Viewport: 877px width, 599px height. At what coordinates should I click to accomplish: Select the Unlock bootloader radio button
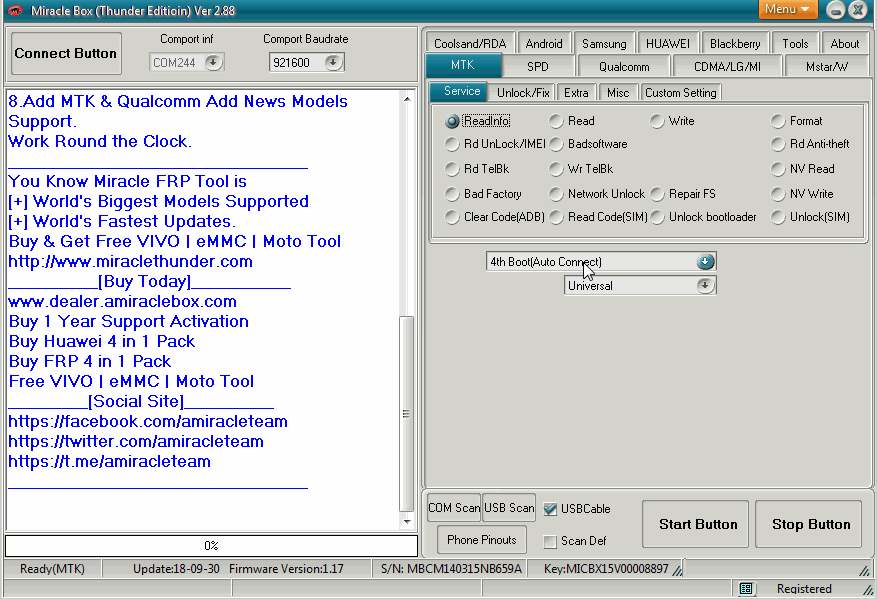(x=657, y=217)
